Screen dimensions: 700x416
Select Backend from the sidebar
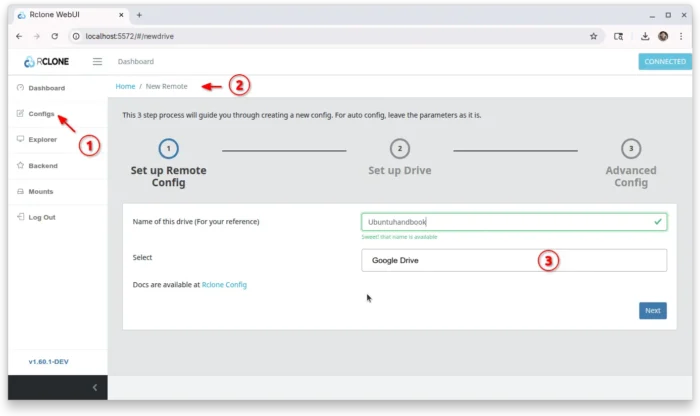pyautogui.click(x=42, y=165)
